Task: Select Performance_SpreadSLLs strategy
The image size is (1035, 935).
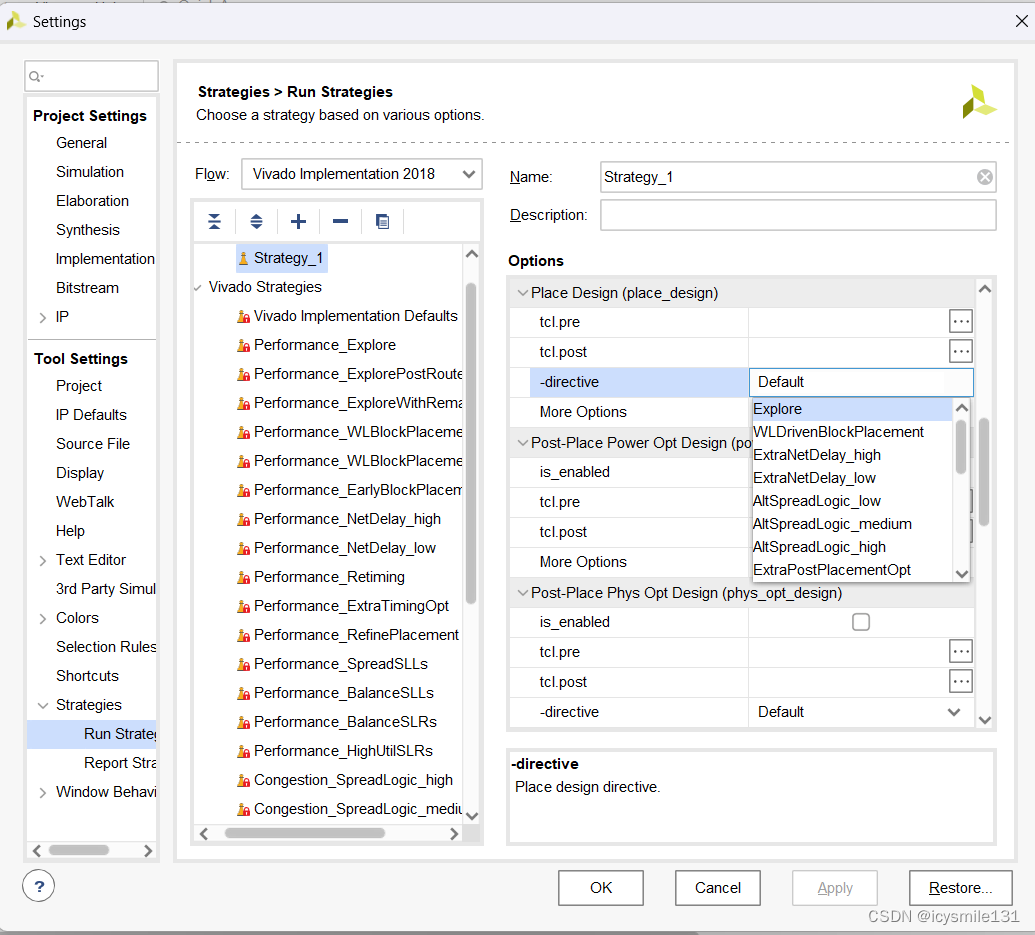Action: 341,664
